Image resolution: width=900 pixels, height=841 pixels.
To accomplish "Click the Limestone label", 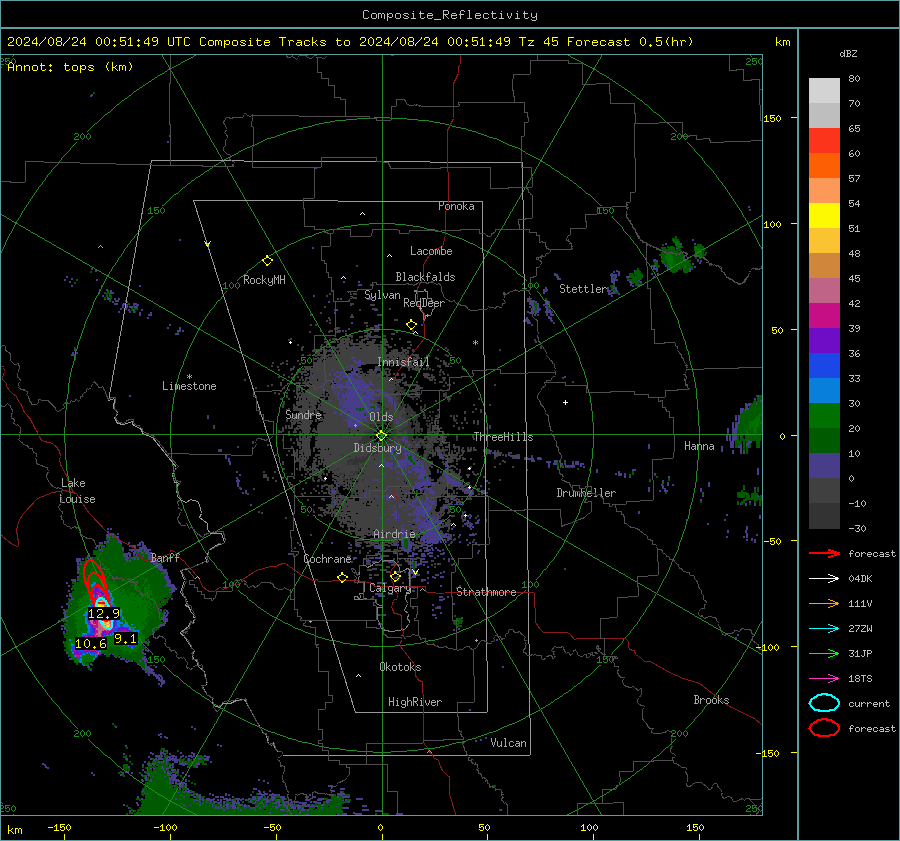I will [x=189, y=386].
